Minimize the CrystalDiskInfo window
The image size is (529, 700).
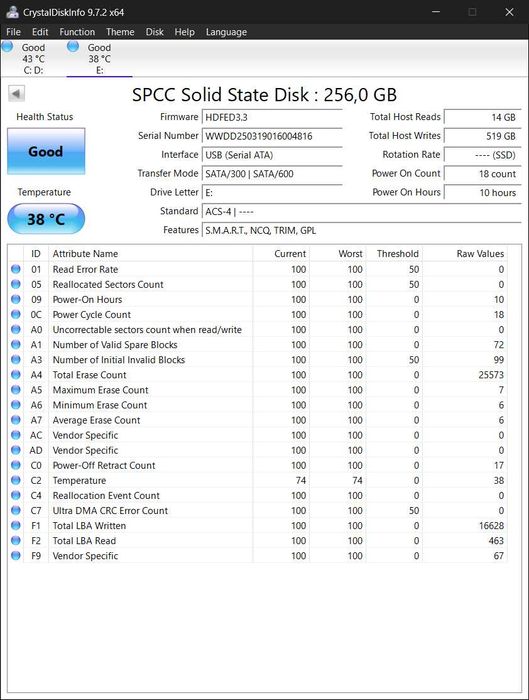tap(436, 12)
